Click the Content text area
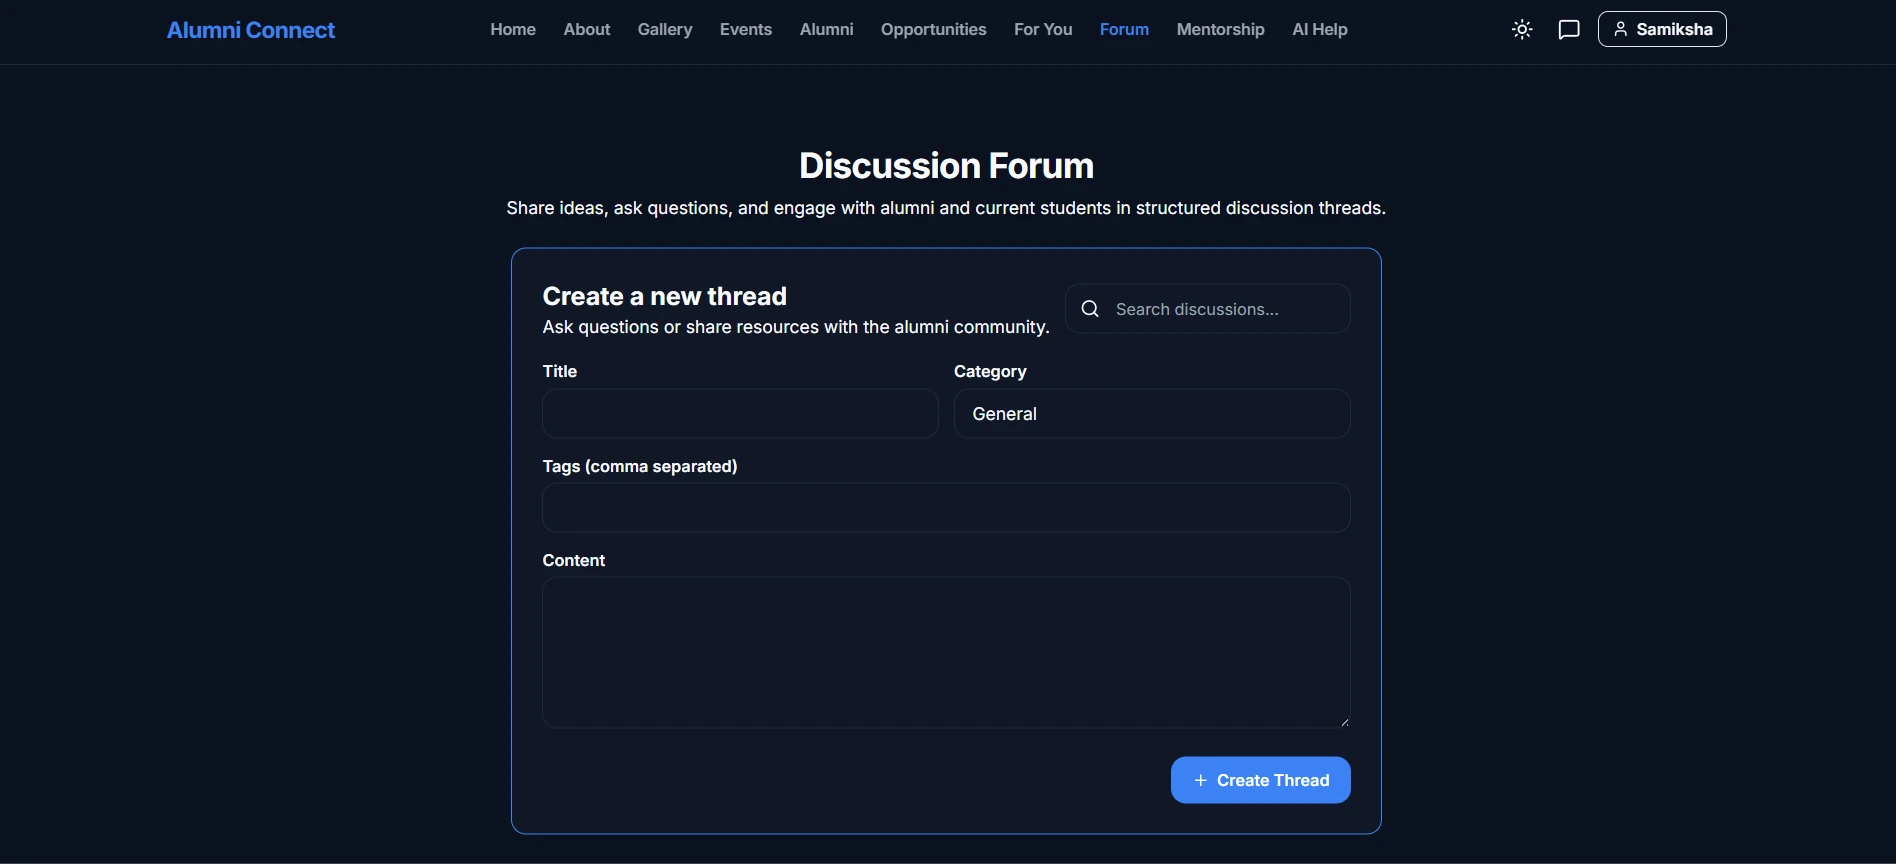Image resolution: width=1896 pixels, height=864 pixels. coord(946,652)
